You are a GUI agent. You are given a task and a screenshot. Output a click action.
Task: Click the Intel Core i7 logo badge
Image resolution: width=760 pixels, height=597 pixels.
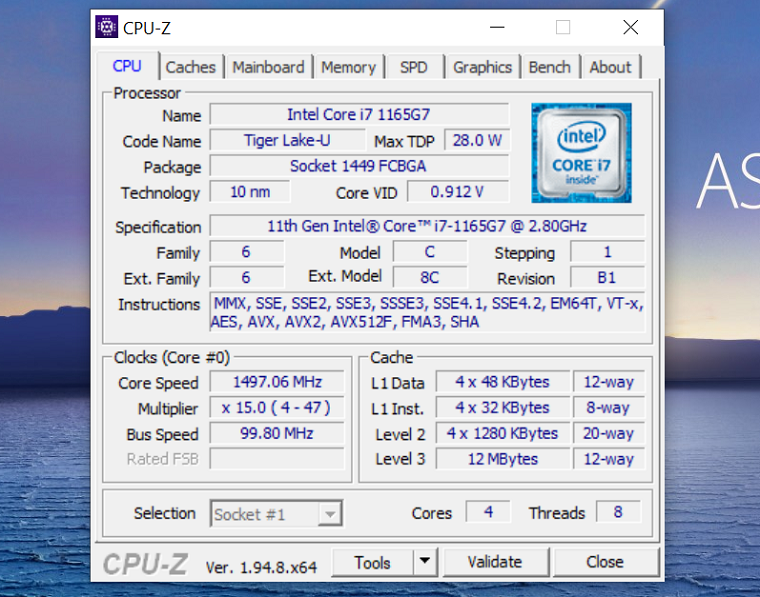(x=581, y=153)
